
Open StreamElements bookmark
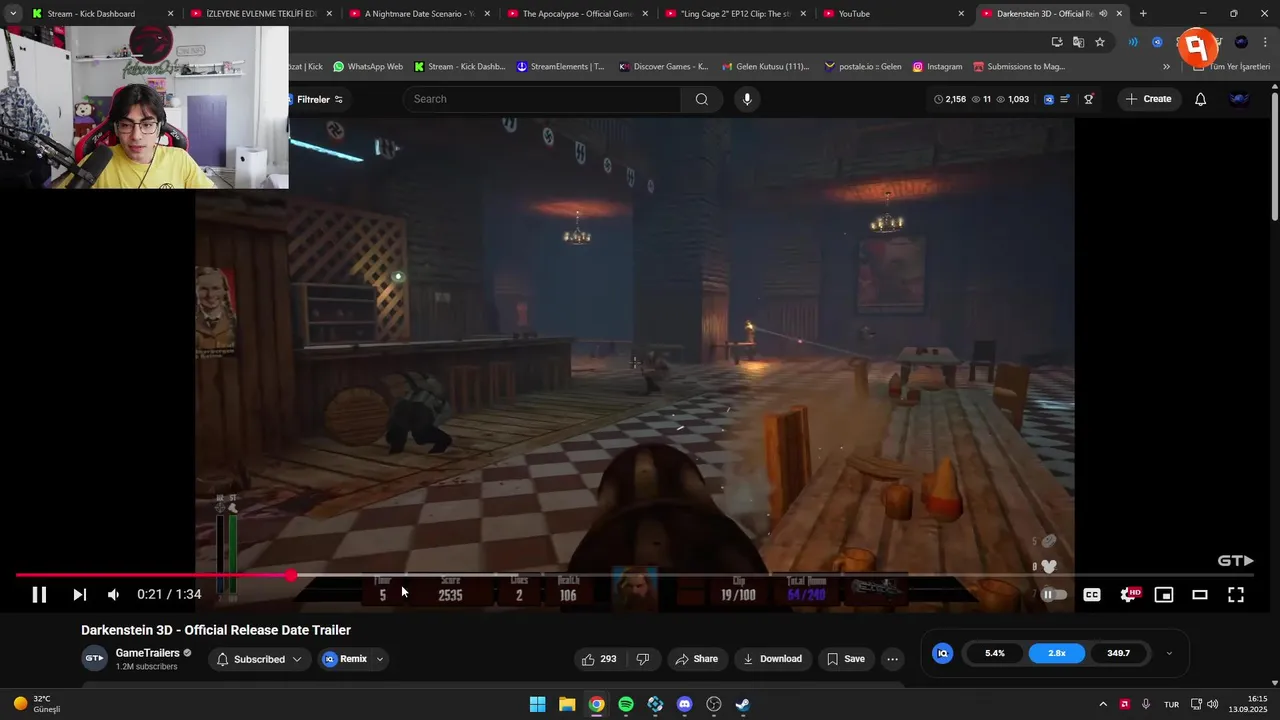(561, 67)
